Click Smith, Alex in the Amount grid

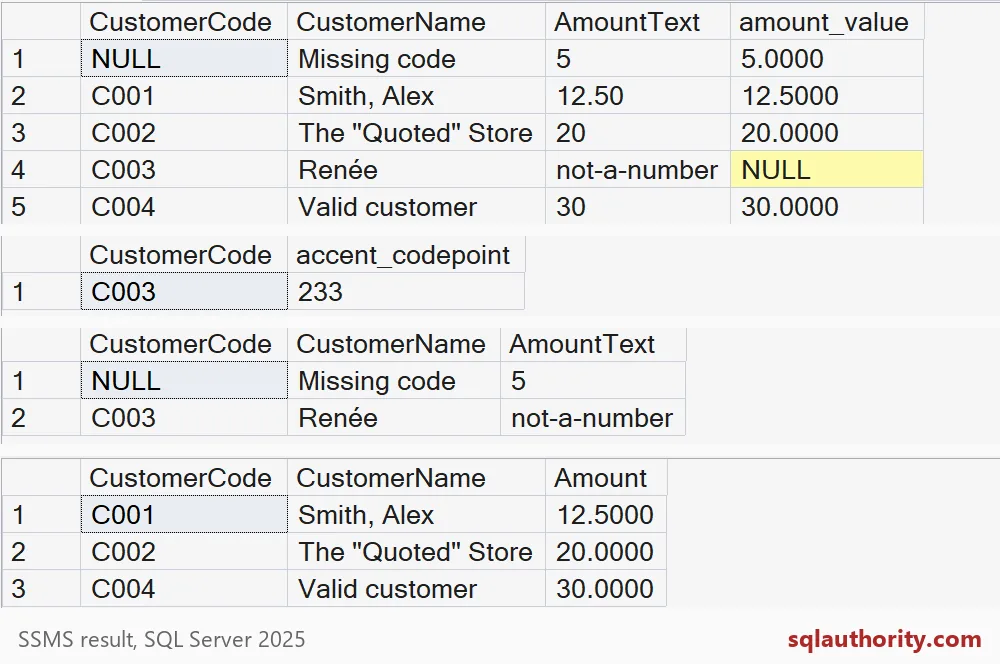[416, 515]
